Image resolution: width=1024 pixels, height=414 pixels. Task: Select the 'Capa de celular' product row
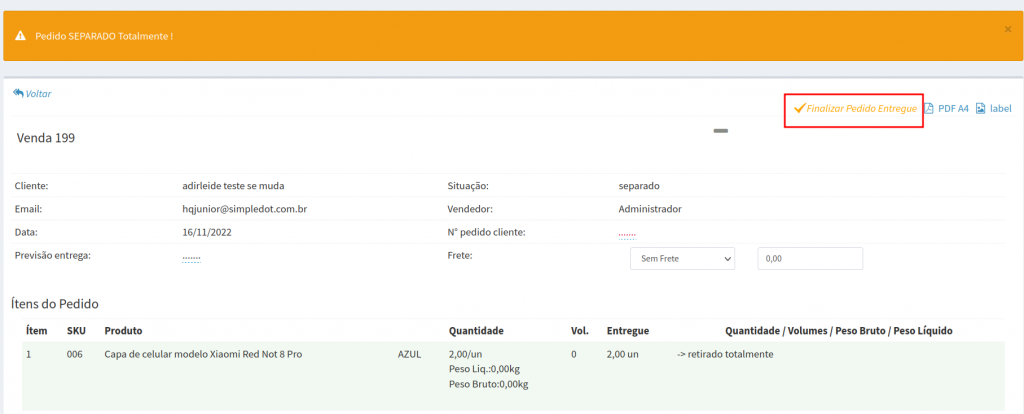[x=203, y=354]
